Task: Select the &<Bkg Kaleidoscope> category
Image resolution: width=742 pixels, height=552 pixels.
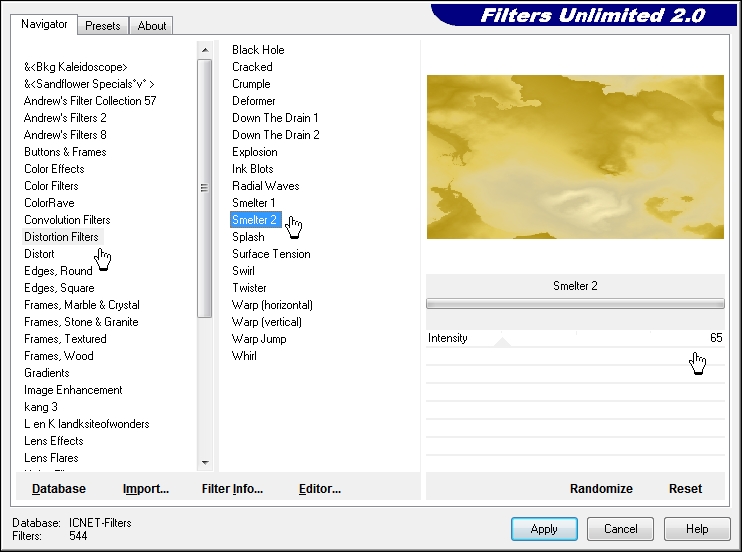Action: click(x=76, y=67)
